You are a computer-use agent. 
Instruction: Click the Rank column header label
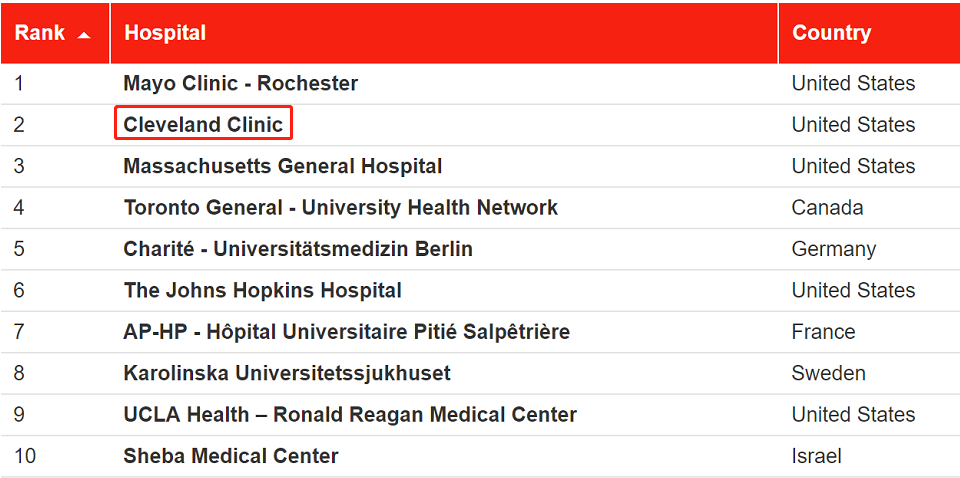(40, 33)
